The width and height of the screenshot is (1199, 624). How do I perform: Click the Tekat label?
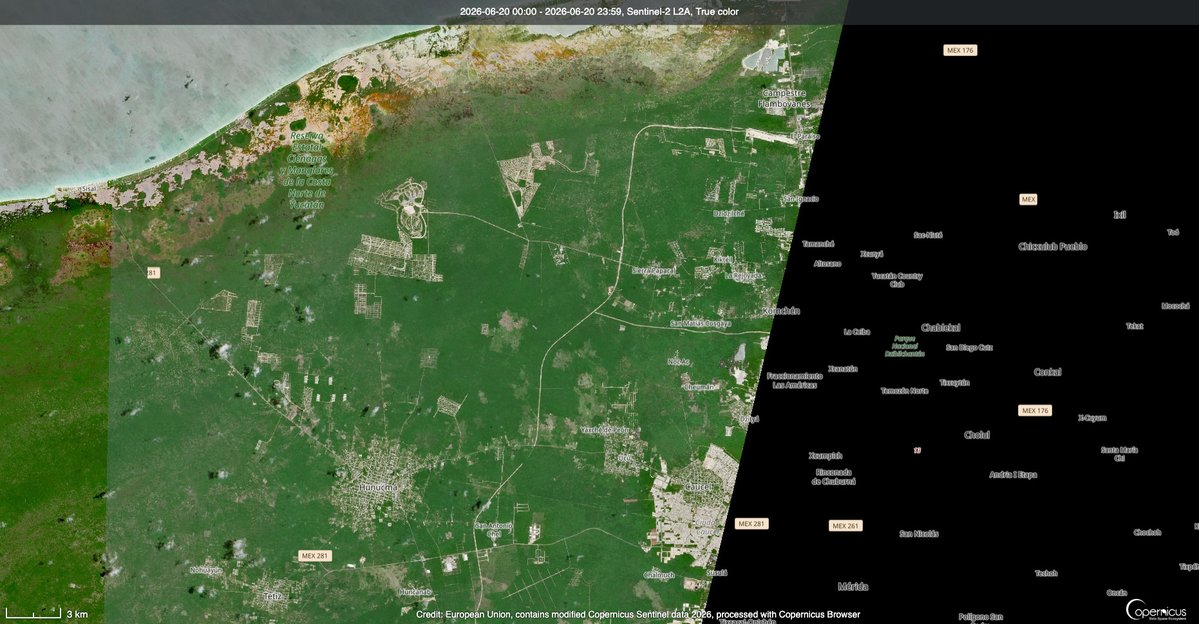(x=1134, y=326)
